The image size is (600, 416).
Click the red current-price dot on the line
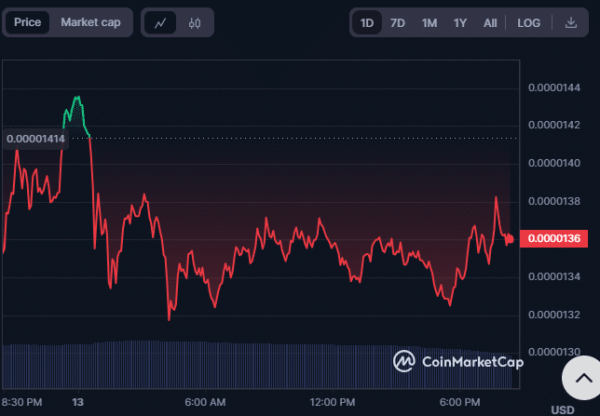pos(510,240)
